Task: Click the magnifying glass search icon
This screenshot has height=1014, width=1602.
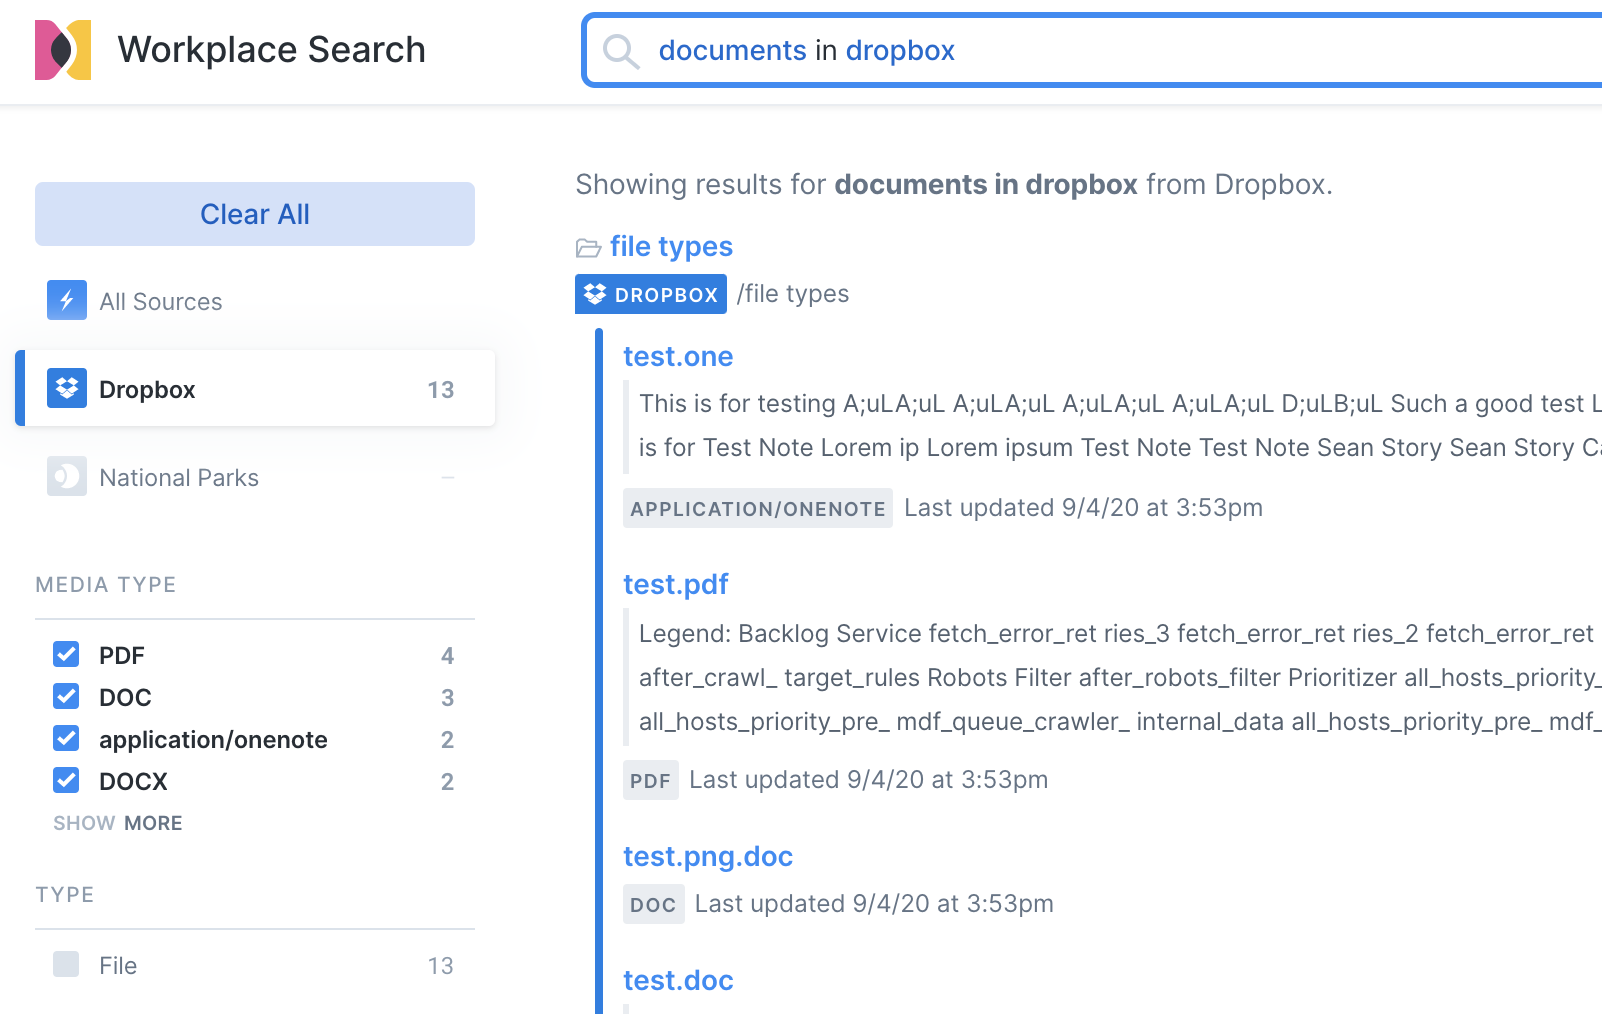Action: tap(620, 51)
